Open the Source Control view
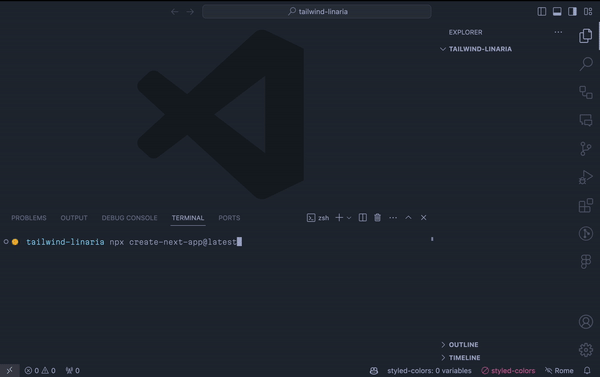600x377 pixels. pos(585,149)
